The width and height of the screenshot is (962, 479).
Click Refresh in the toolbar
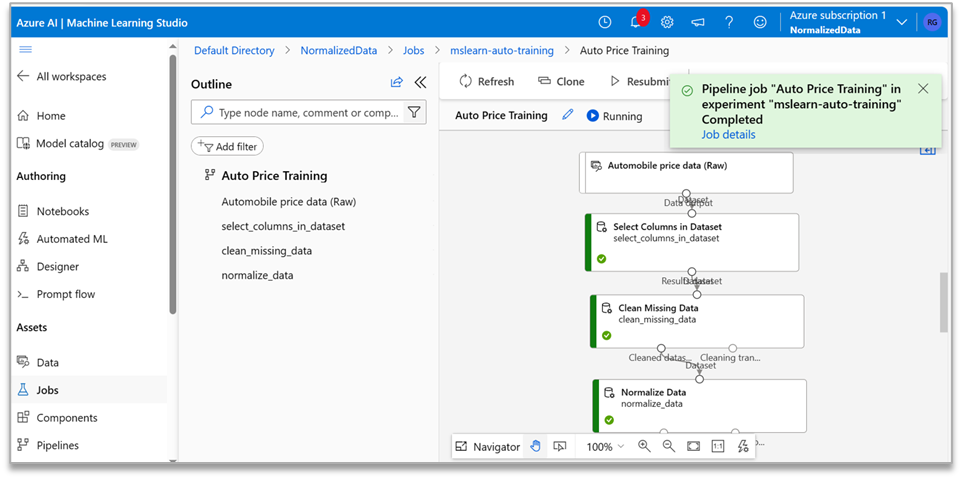(487, 82)
